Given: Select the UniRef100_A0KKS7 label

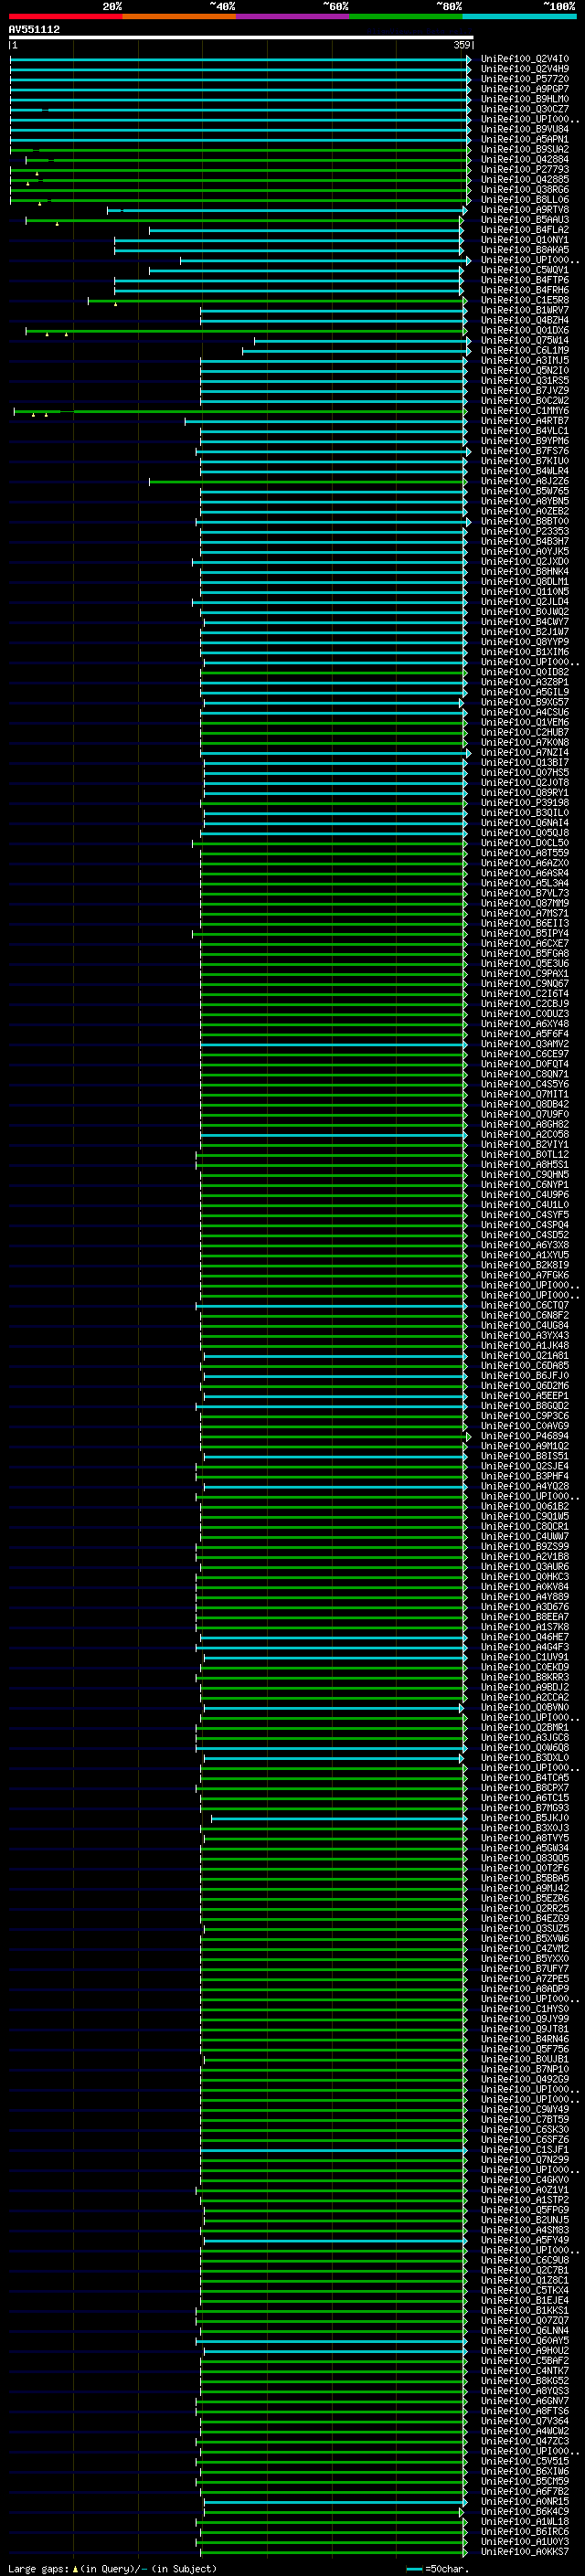Looking at the screenshot, I should tap(525, 2552).
